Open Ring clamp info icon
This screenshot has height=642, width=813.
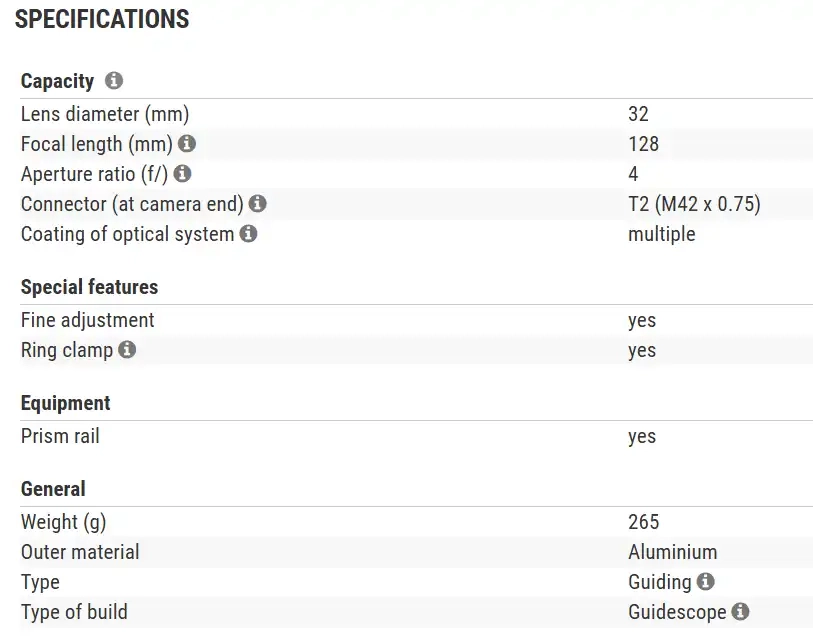127,350
